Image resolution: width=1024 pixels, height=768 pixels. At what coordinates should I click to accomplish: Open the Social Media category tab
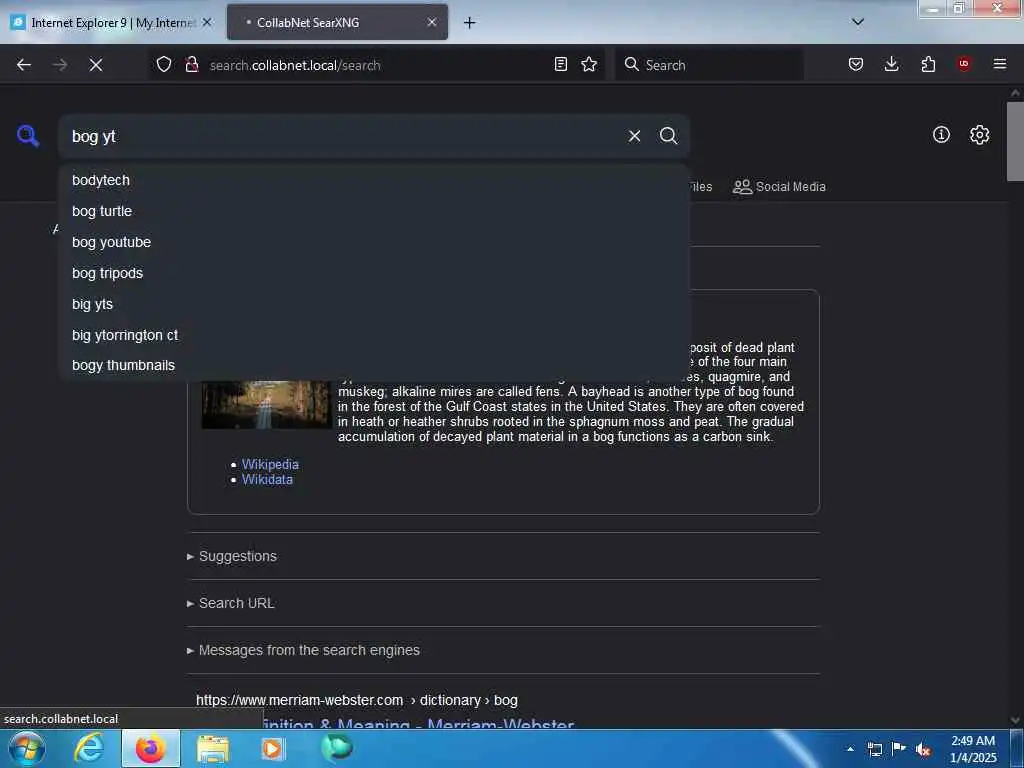pyautogui.click(x=779, y=187)
